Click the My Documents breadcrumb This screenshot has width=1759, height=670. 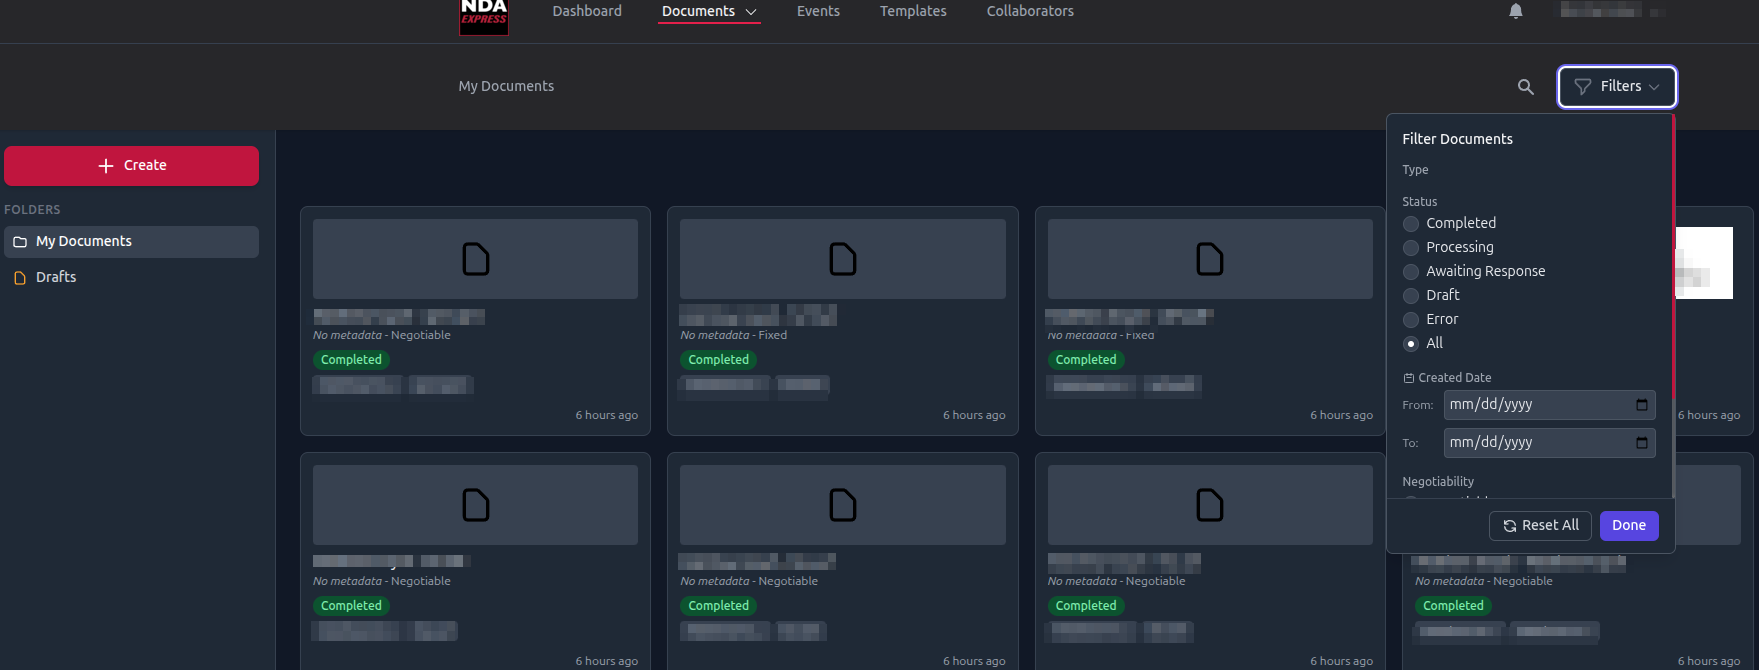(x=506, y=87)
